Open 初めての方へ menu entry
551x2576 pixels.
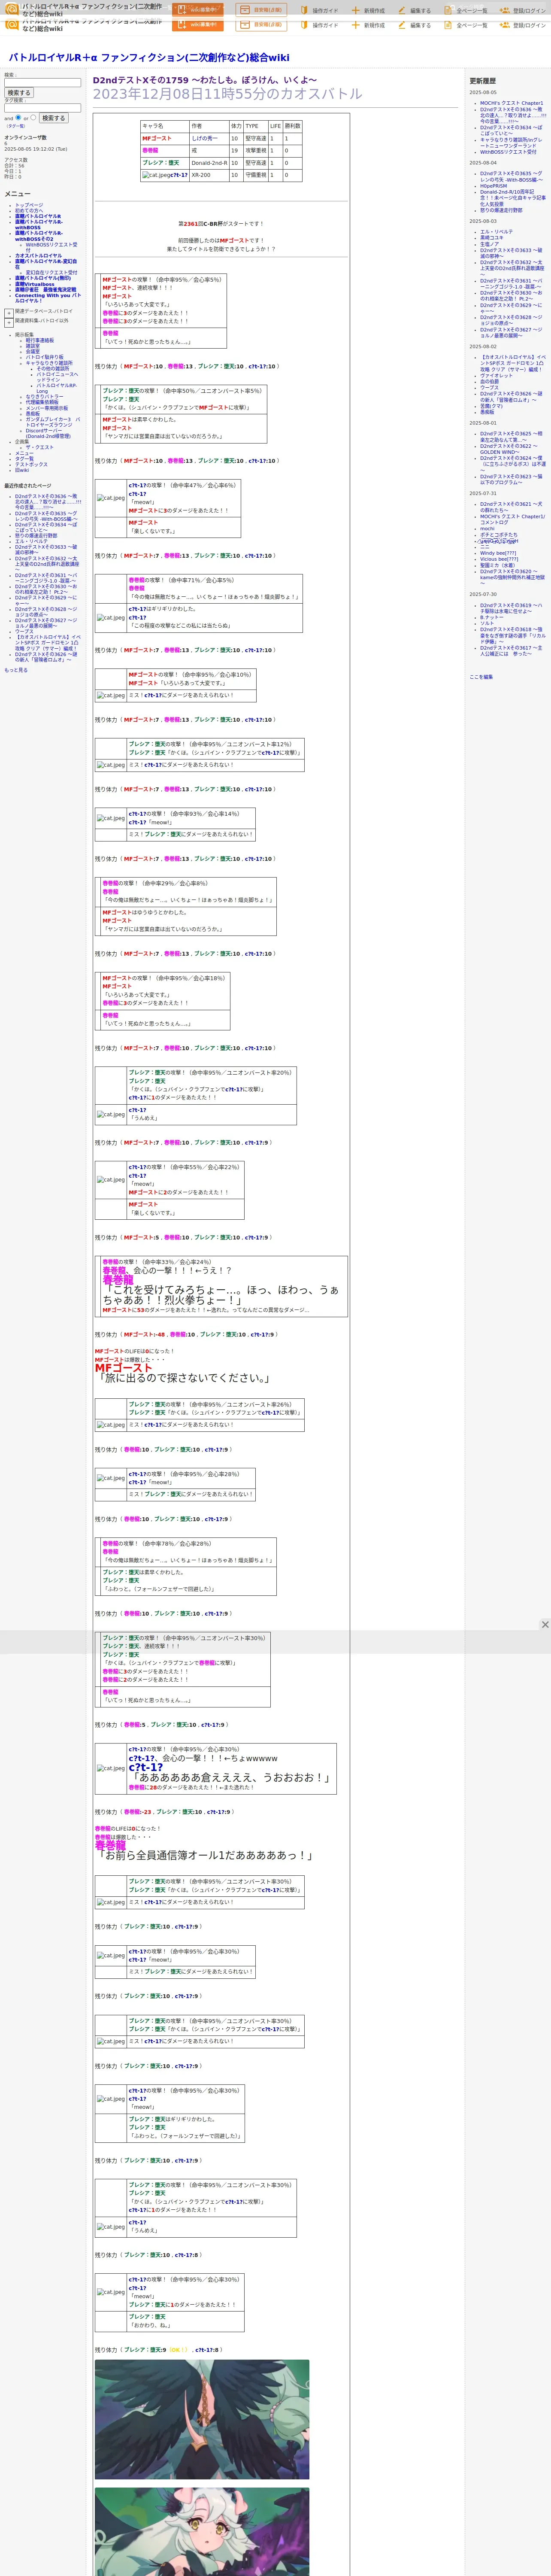(x=29, y=210)
